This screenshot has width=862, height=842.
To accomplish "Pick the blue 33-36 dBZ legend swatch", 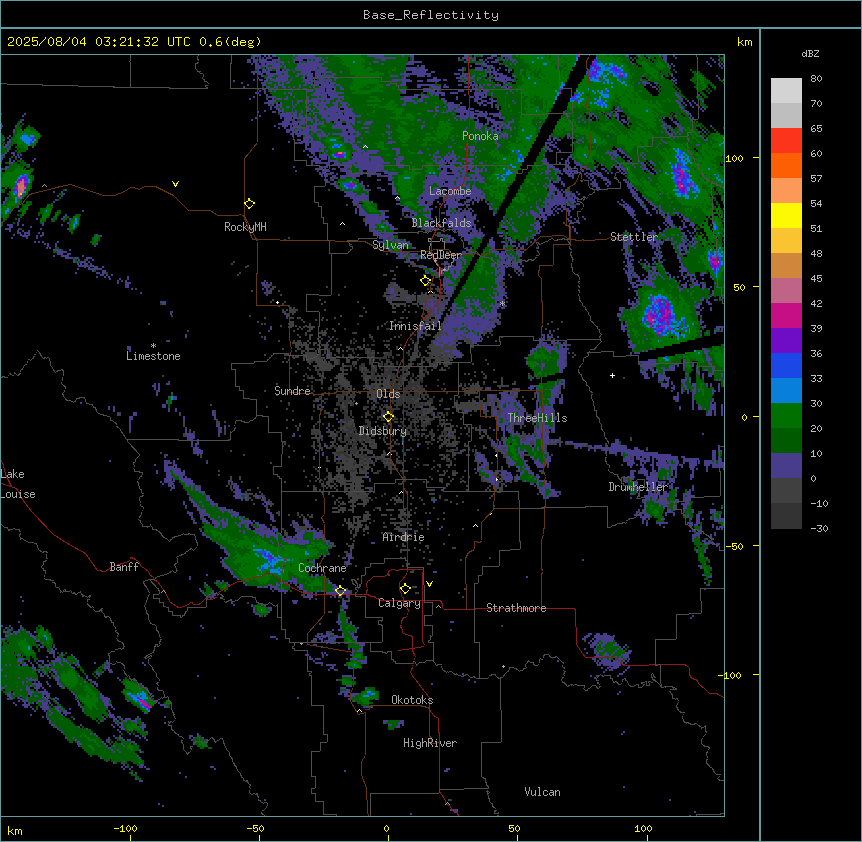I will pos(786,365).
